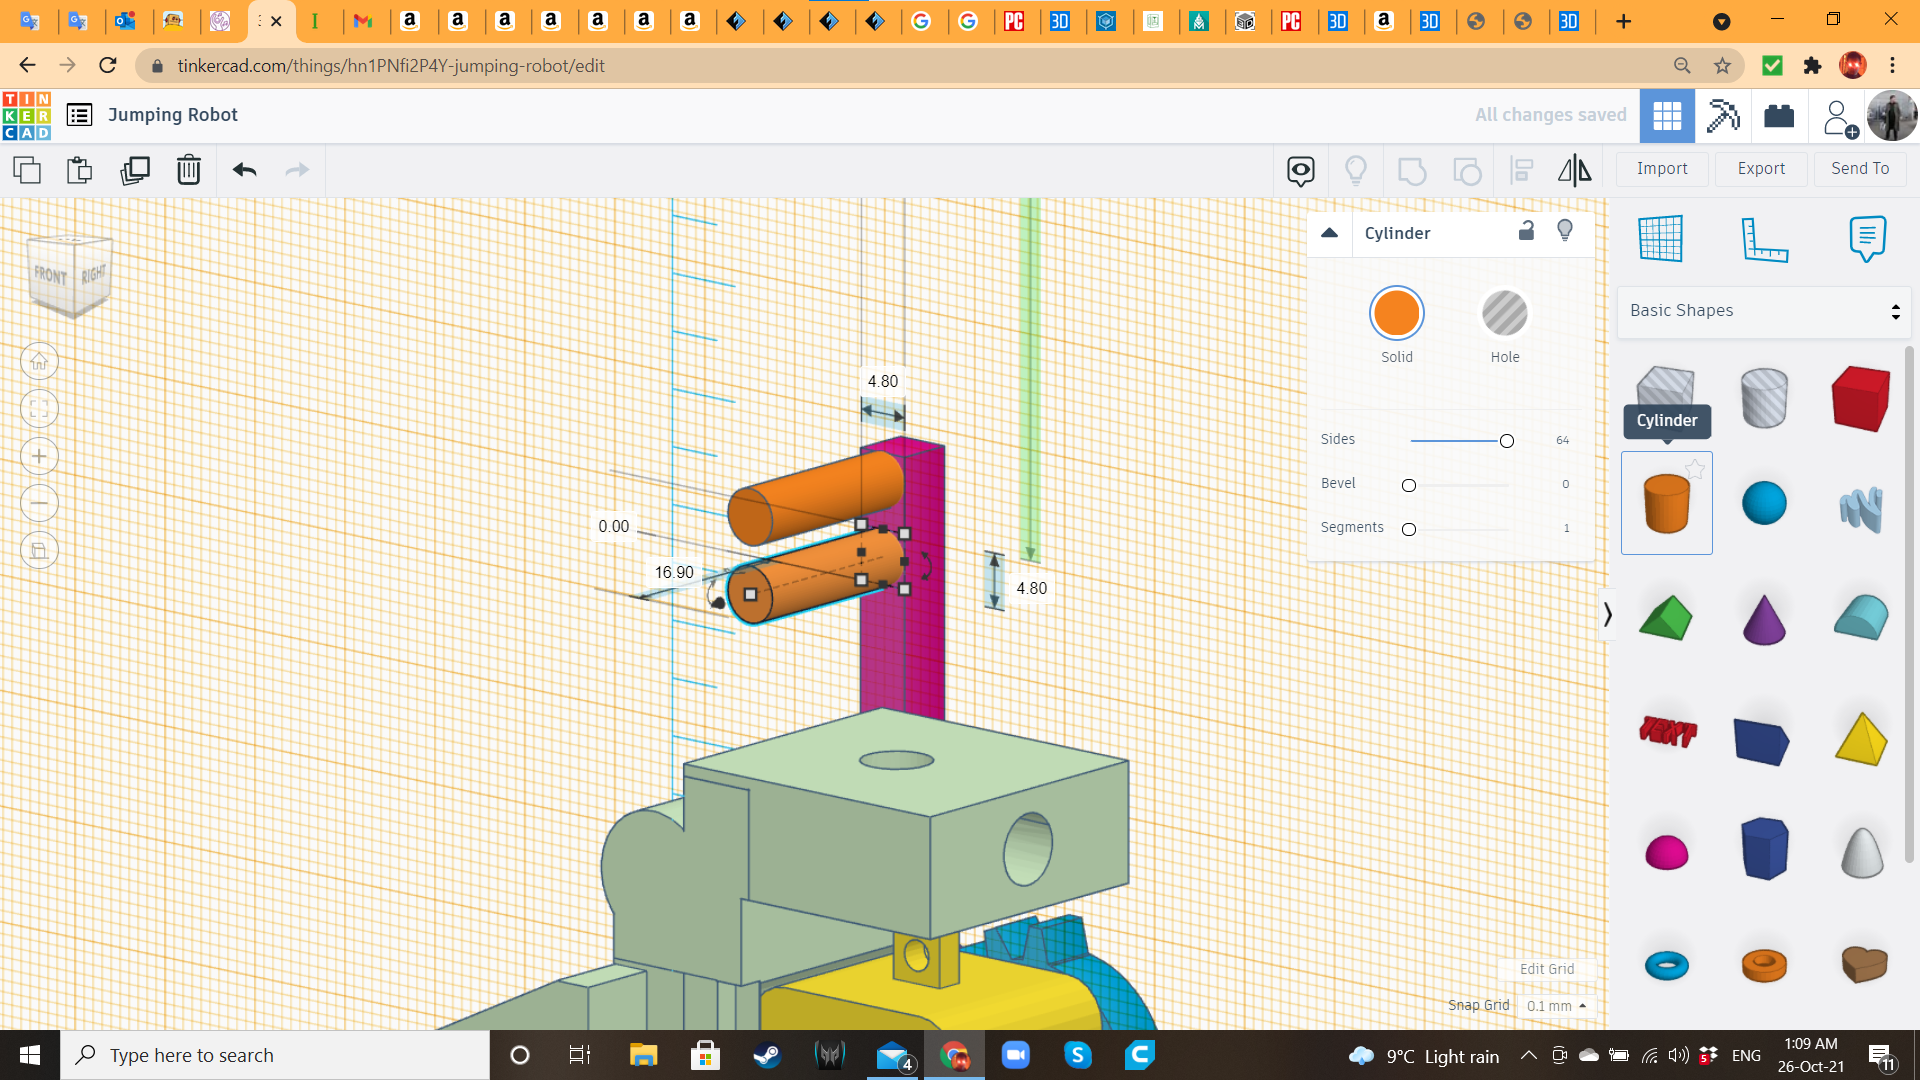Toggle the lock editing padlock

[1526, 231]
